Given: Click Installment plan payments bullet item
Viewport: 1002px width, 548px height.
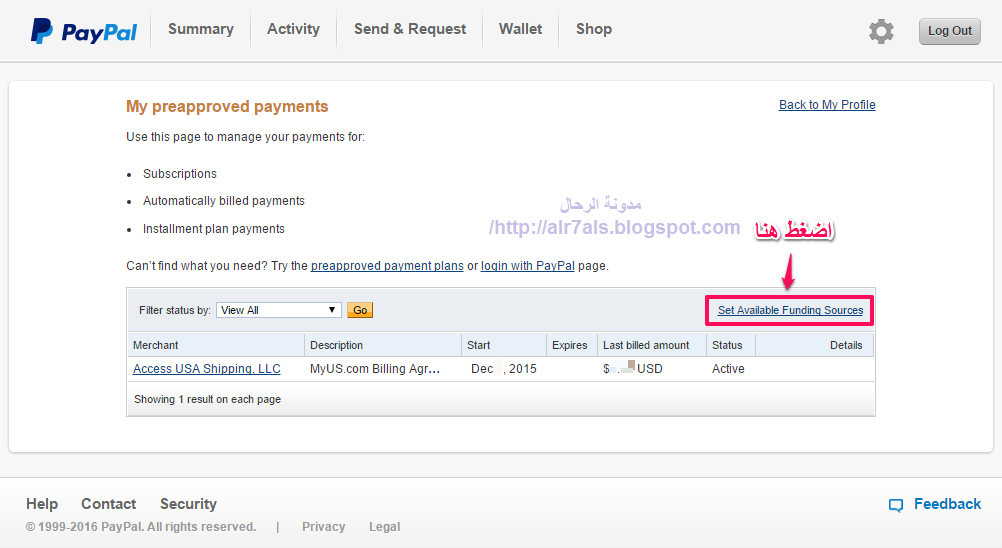Looking at the screenshot, I should pyautogui.click(x=213, y=229).
